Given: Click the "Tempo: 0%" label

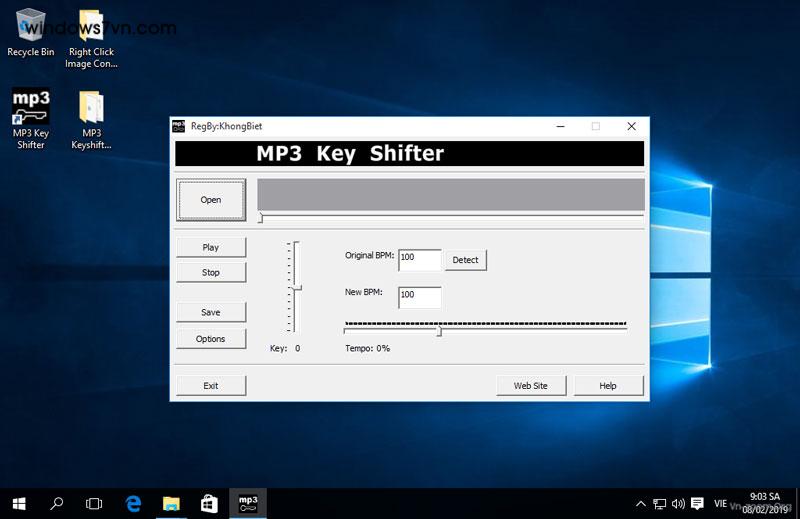Looking at the screenshot, I should (367, 349).
